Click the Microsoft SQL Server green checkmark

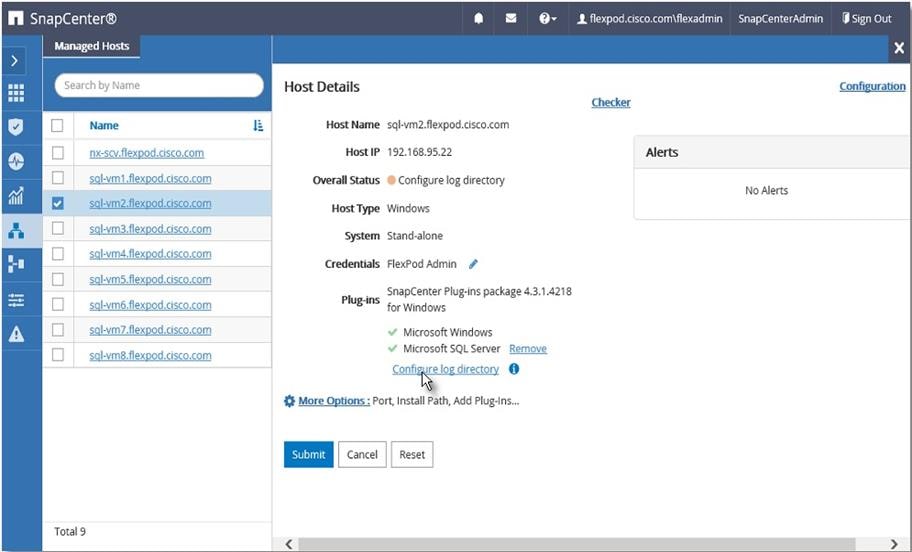click(x=393, y=348)
